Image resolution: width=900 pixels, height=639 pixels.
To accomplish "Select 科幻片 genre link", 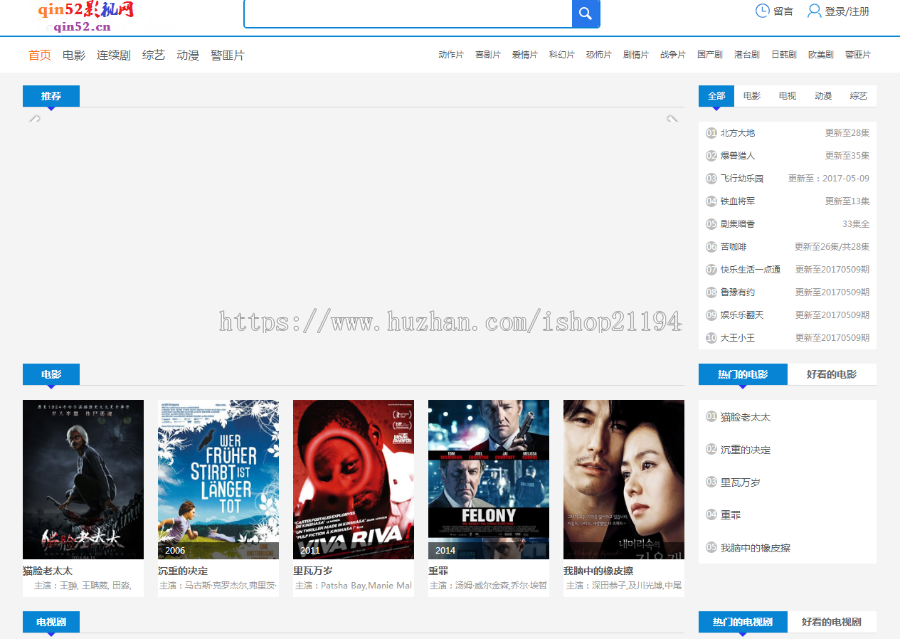I will (x=561, y=55).
